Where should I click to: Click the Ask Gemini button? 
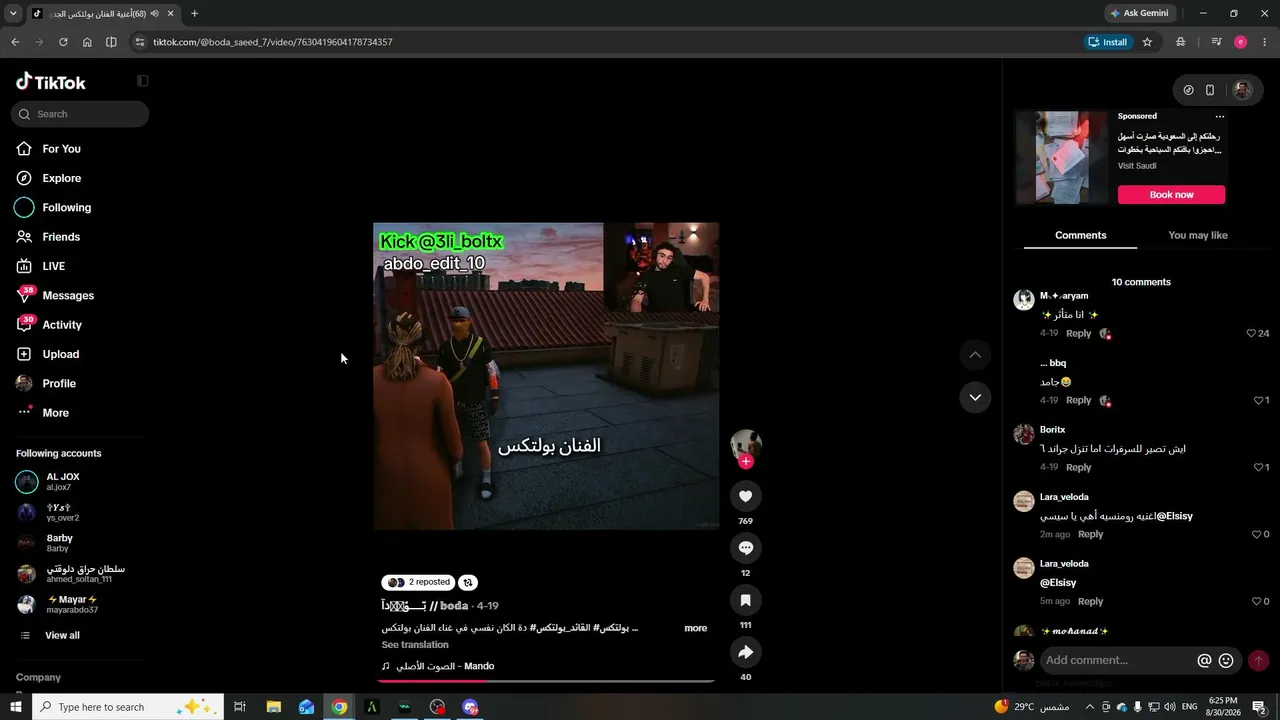click(1139, 14)
